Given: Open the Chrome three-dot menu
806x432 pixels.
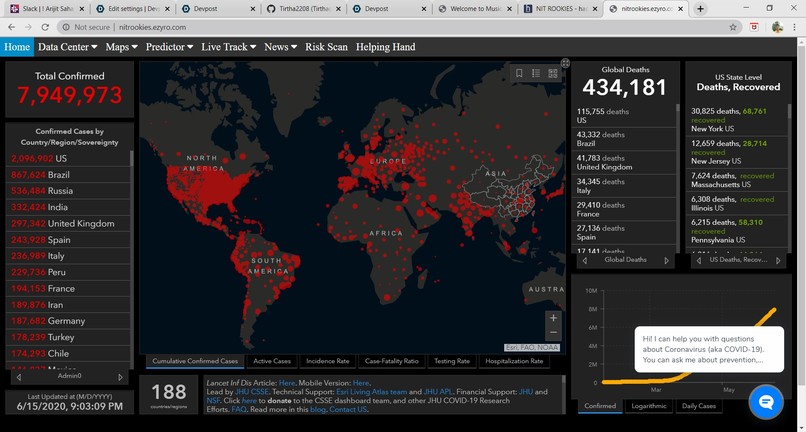Looking at the screenshot, I should point(795,27).
